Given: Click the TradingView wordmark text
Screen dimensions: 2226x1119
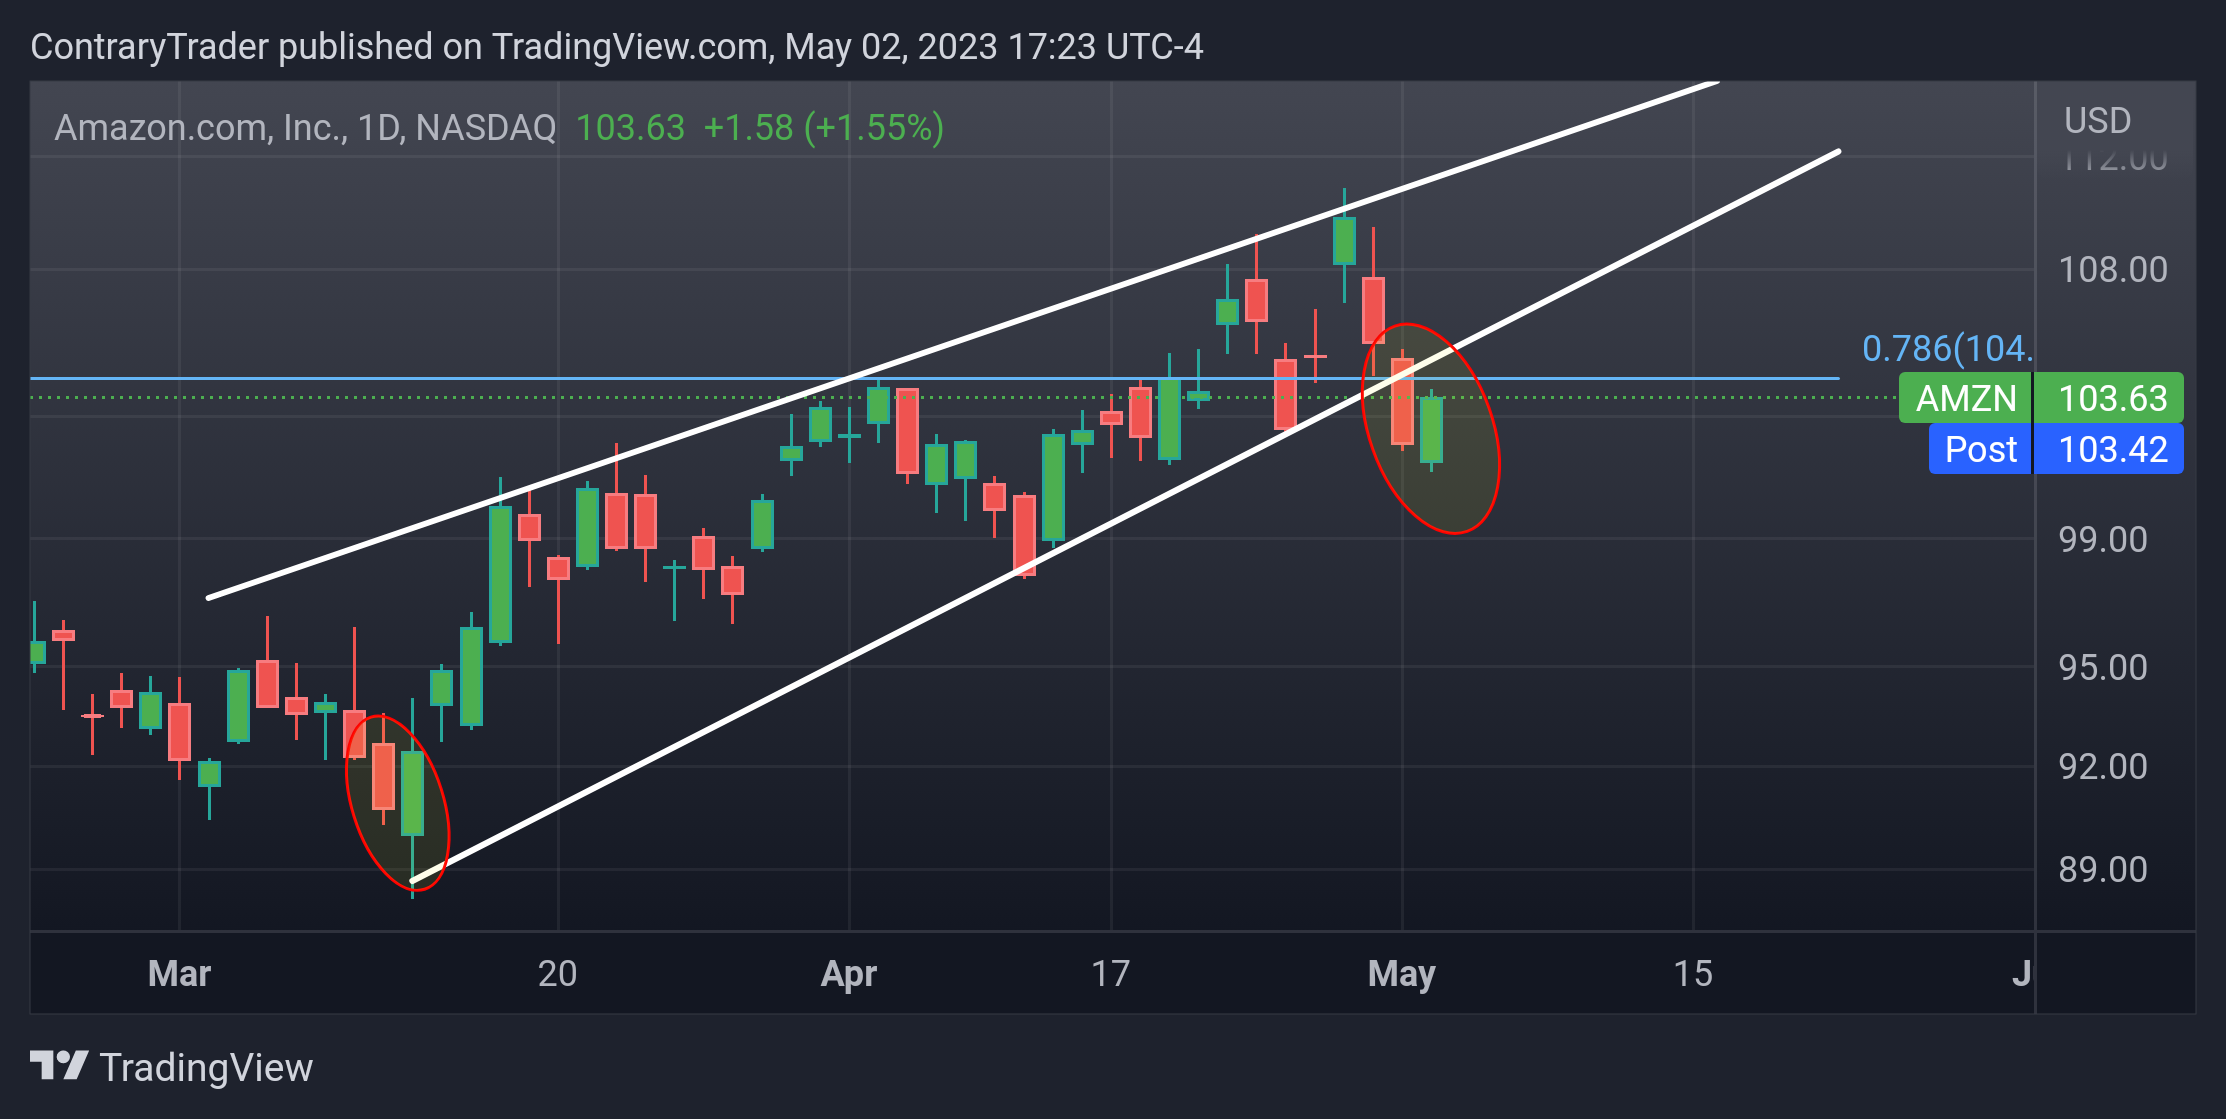Looking at the screenshot, I should [206, 1067].
